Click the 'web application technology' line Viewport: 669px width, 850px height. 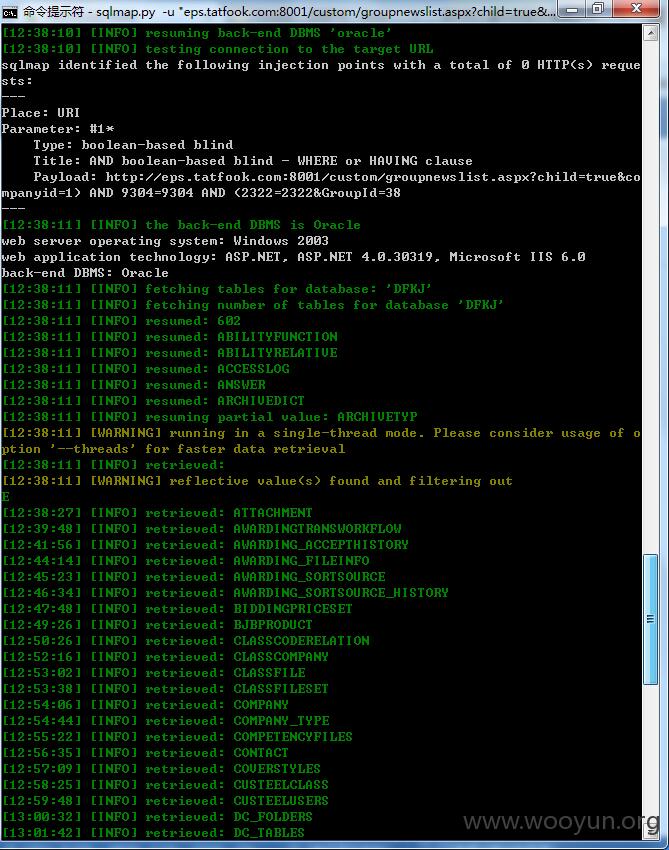(x=293, y=257)
